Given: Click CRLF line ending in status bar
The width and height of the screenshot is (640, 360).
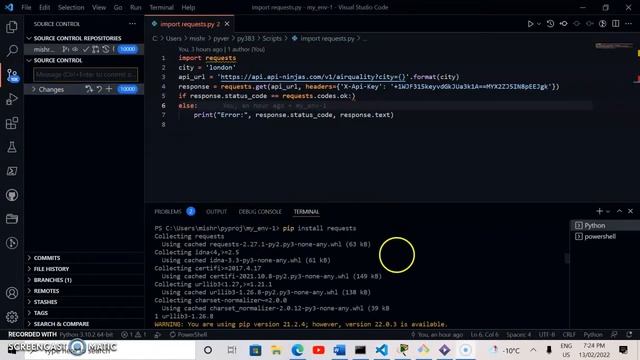Looking at the screenshot, I should click(x=569, y=334).
